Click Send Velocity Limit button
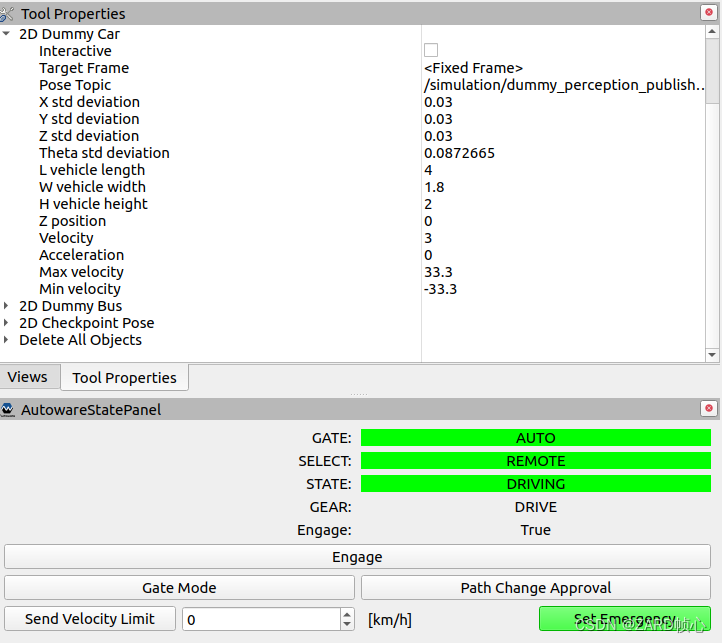 (x=90, y=619)
